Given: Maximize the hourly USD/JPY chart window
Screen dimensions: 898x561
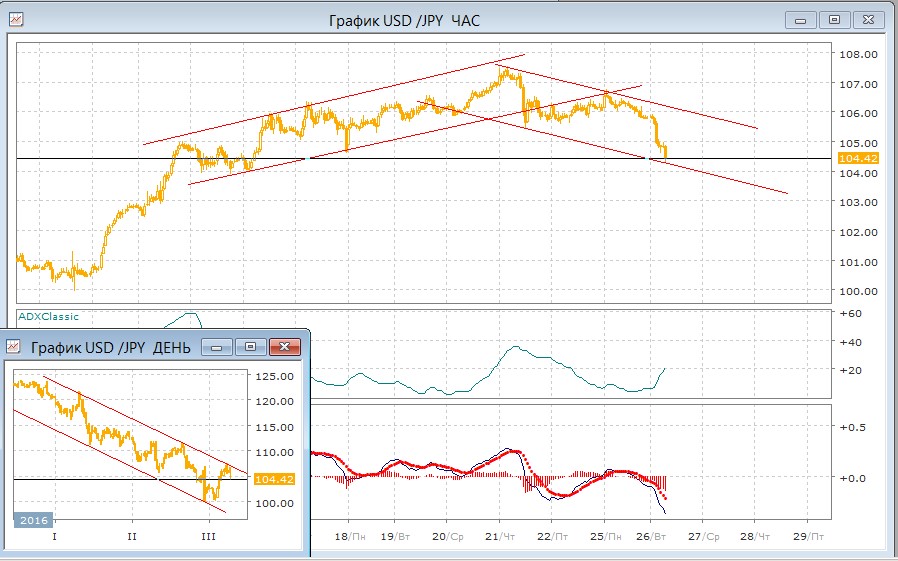Looking at the screenshot, I should (834, 20).
